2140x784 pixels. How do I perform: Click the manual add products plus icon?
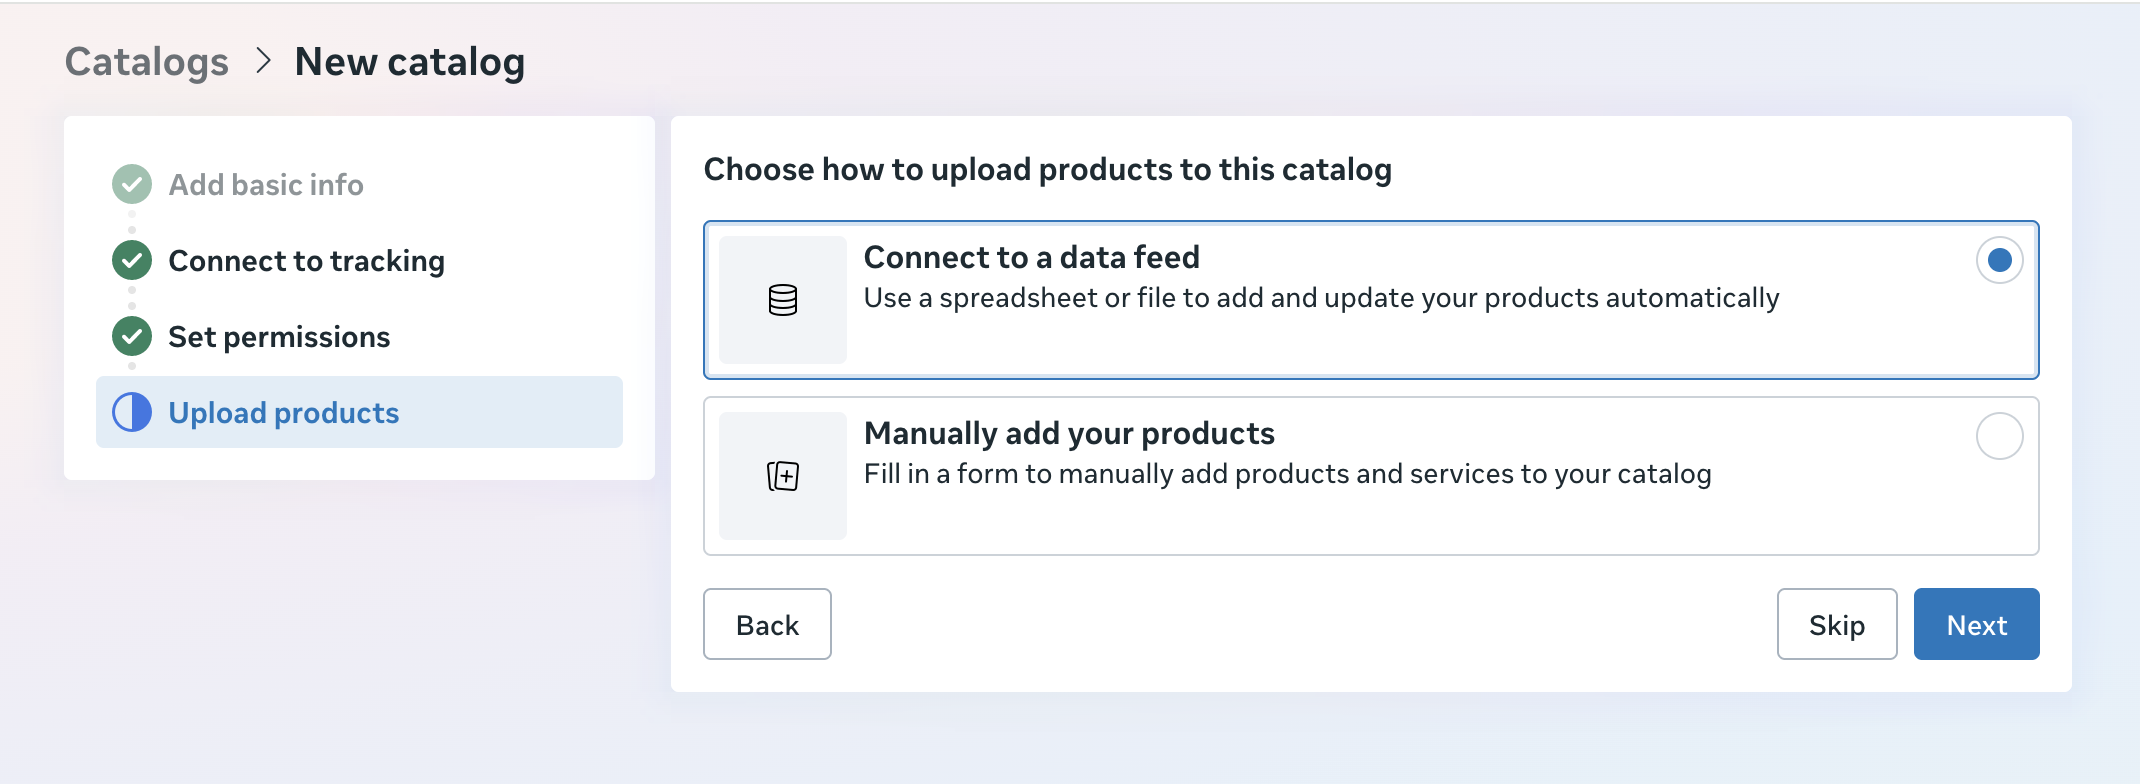tap(783, 476)
